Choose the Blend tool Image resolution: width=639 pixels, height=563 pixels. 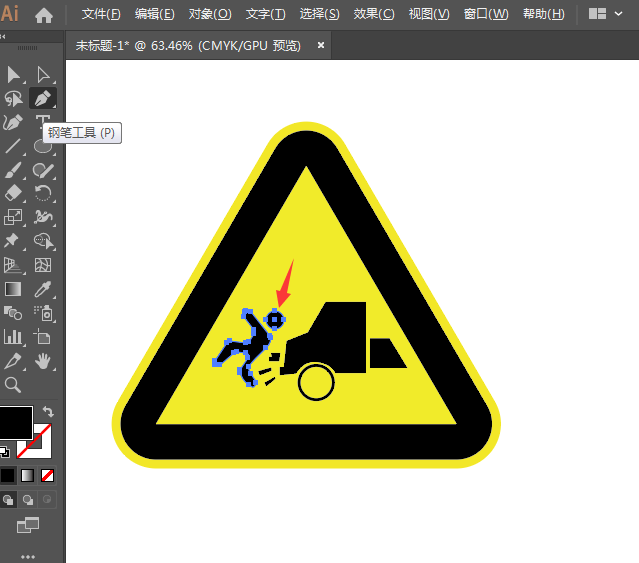pos(13,313)
